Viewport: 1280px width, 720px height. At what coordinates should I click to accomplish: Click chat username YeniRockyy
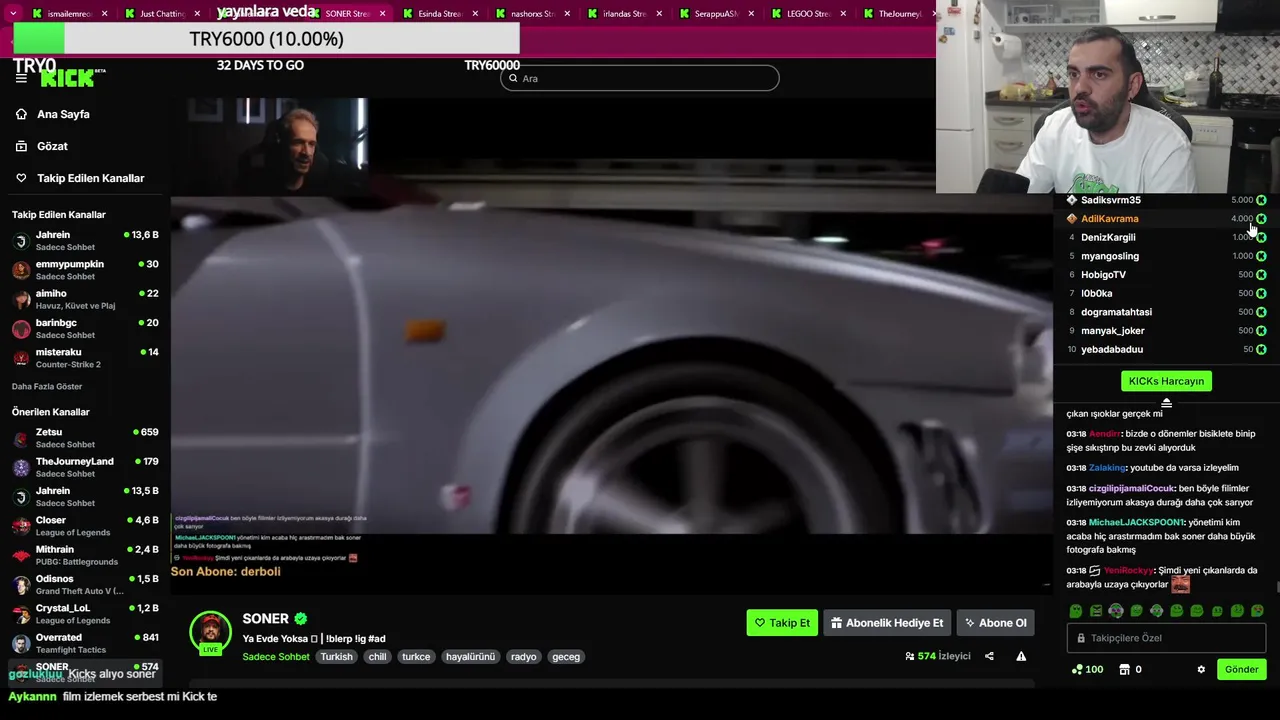[1129, 570]
